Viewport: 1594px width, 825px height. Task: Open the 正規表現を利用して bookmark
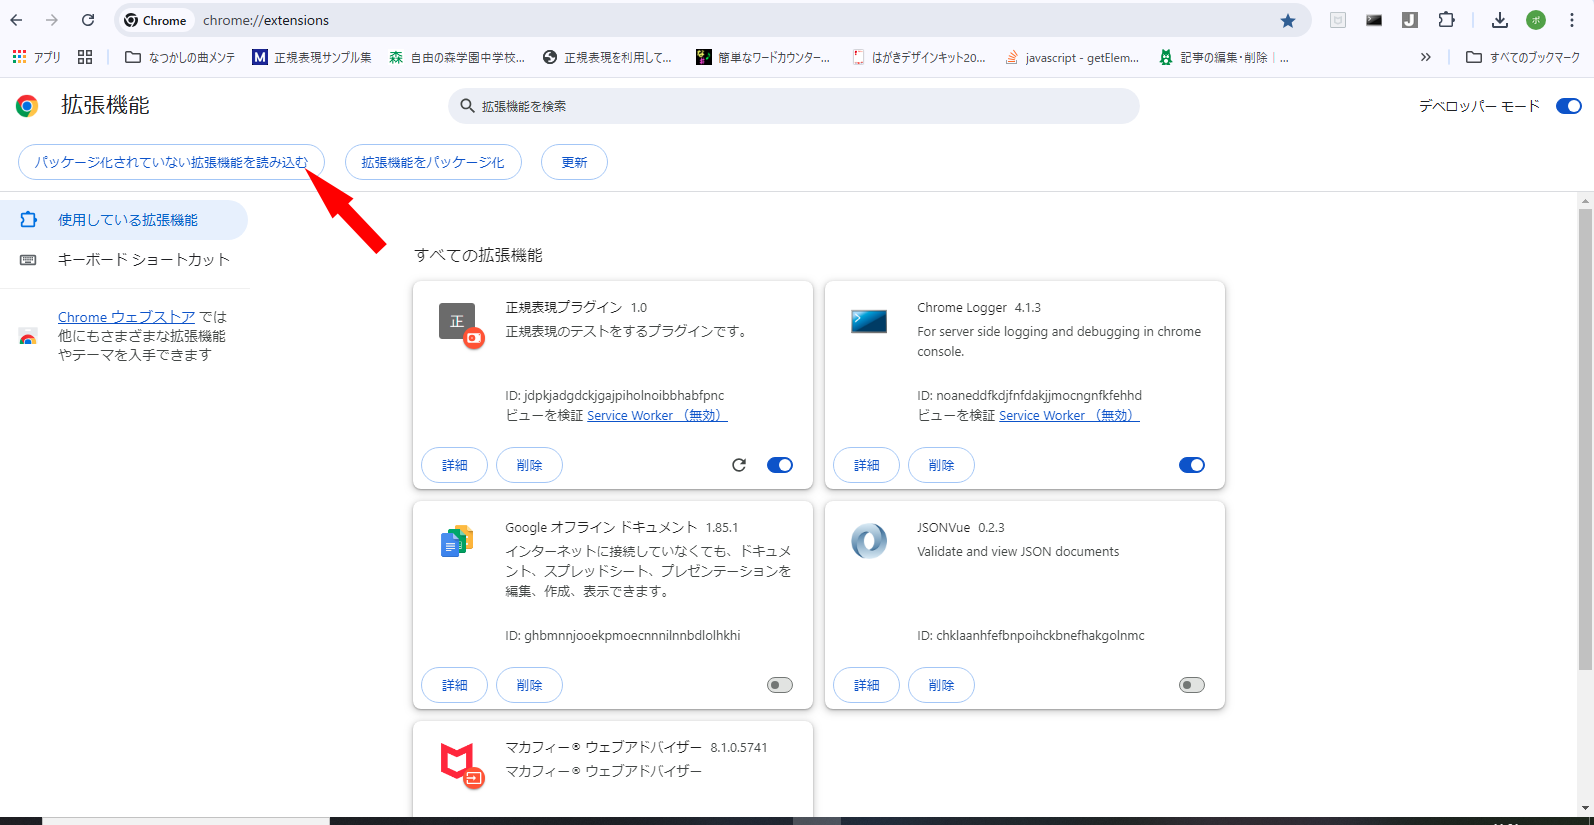click(607, 57)
